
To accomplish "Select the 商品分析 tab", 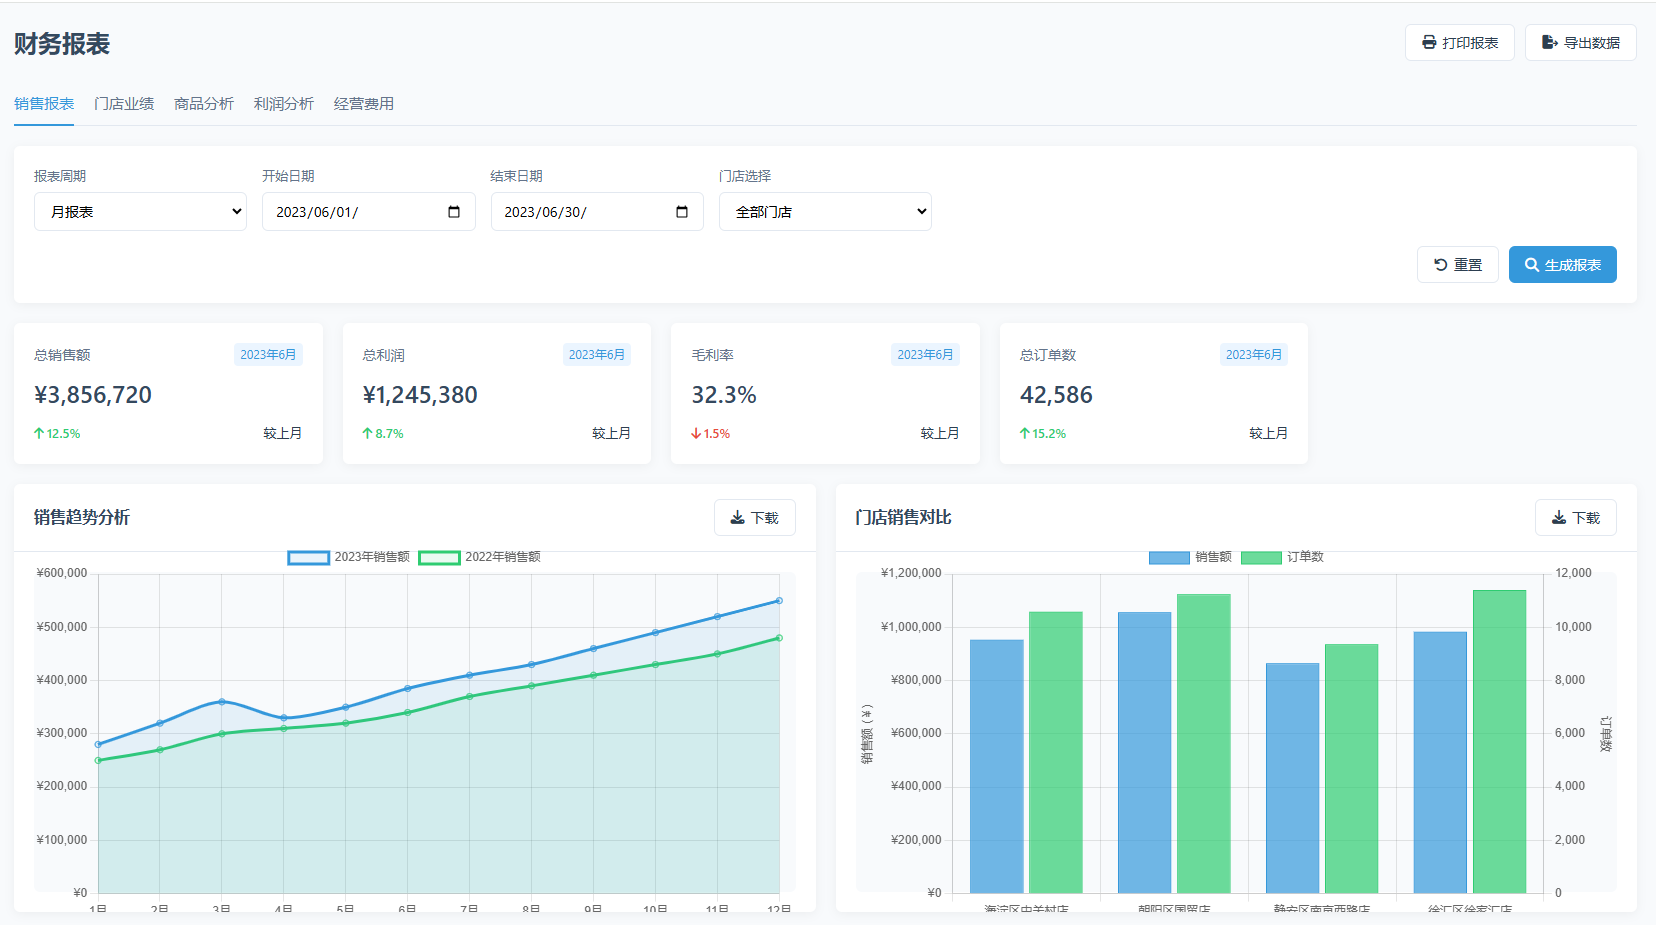I will [x=204, y=104].
